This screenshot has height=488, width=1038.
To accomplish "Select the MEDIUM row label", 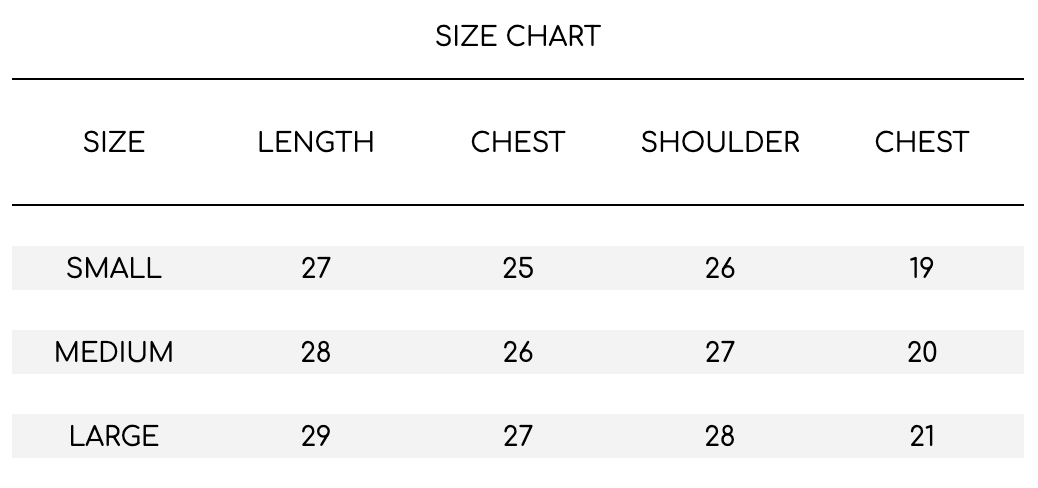I will coord(114,352).
